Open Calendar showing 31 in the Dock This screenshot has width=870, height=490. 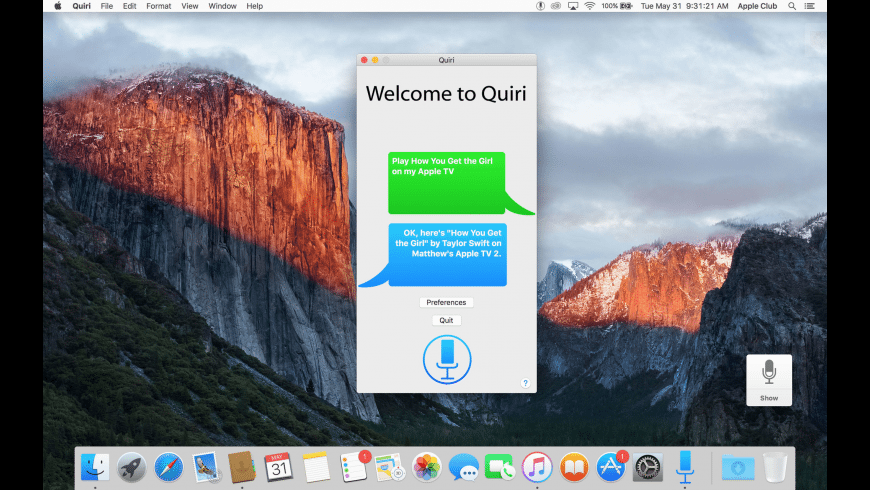click(x=279, y=467)
